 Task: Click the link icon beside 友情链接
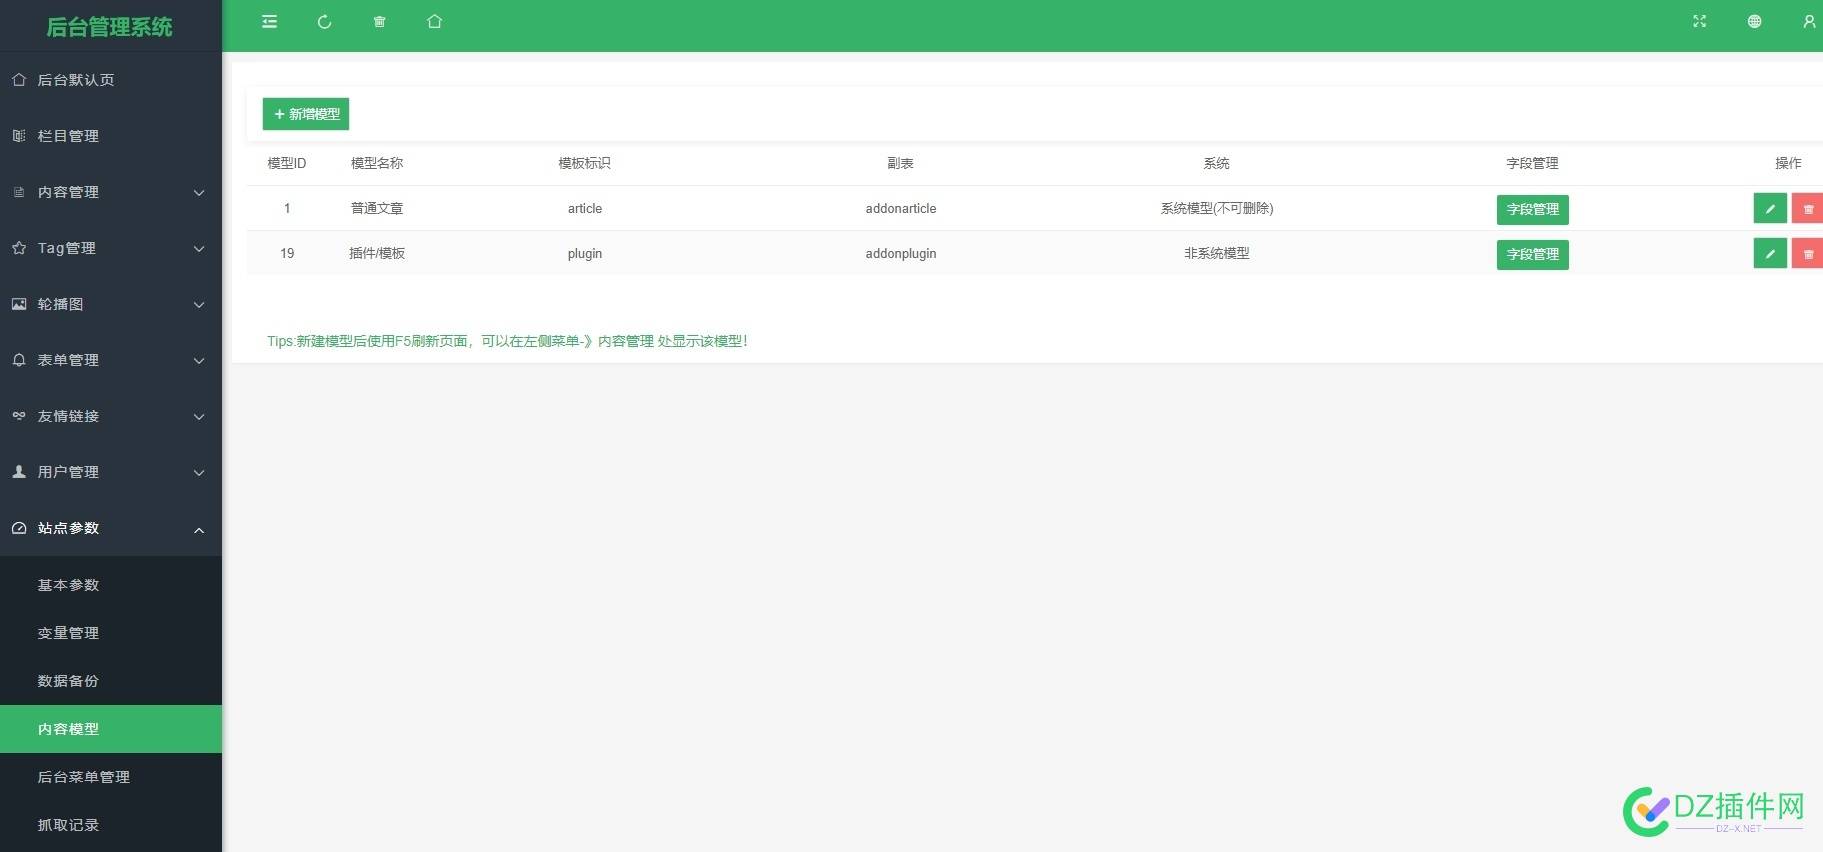click(19, 416)
